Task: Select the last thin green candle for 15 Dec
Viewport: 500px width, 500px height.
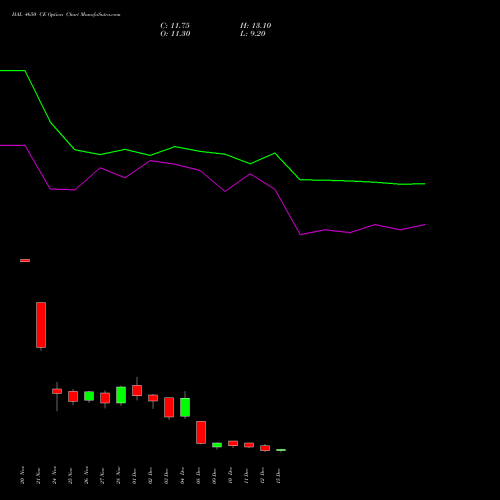Action: click(281, 450)
